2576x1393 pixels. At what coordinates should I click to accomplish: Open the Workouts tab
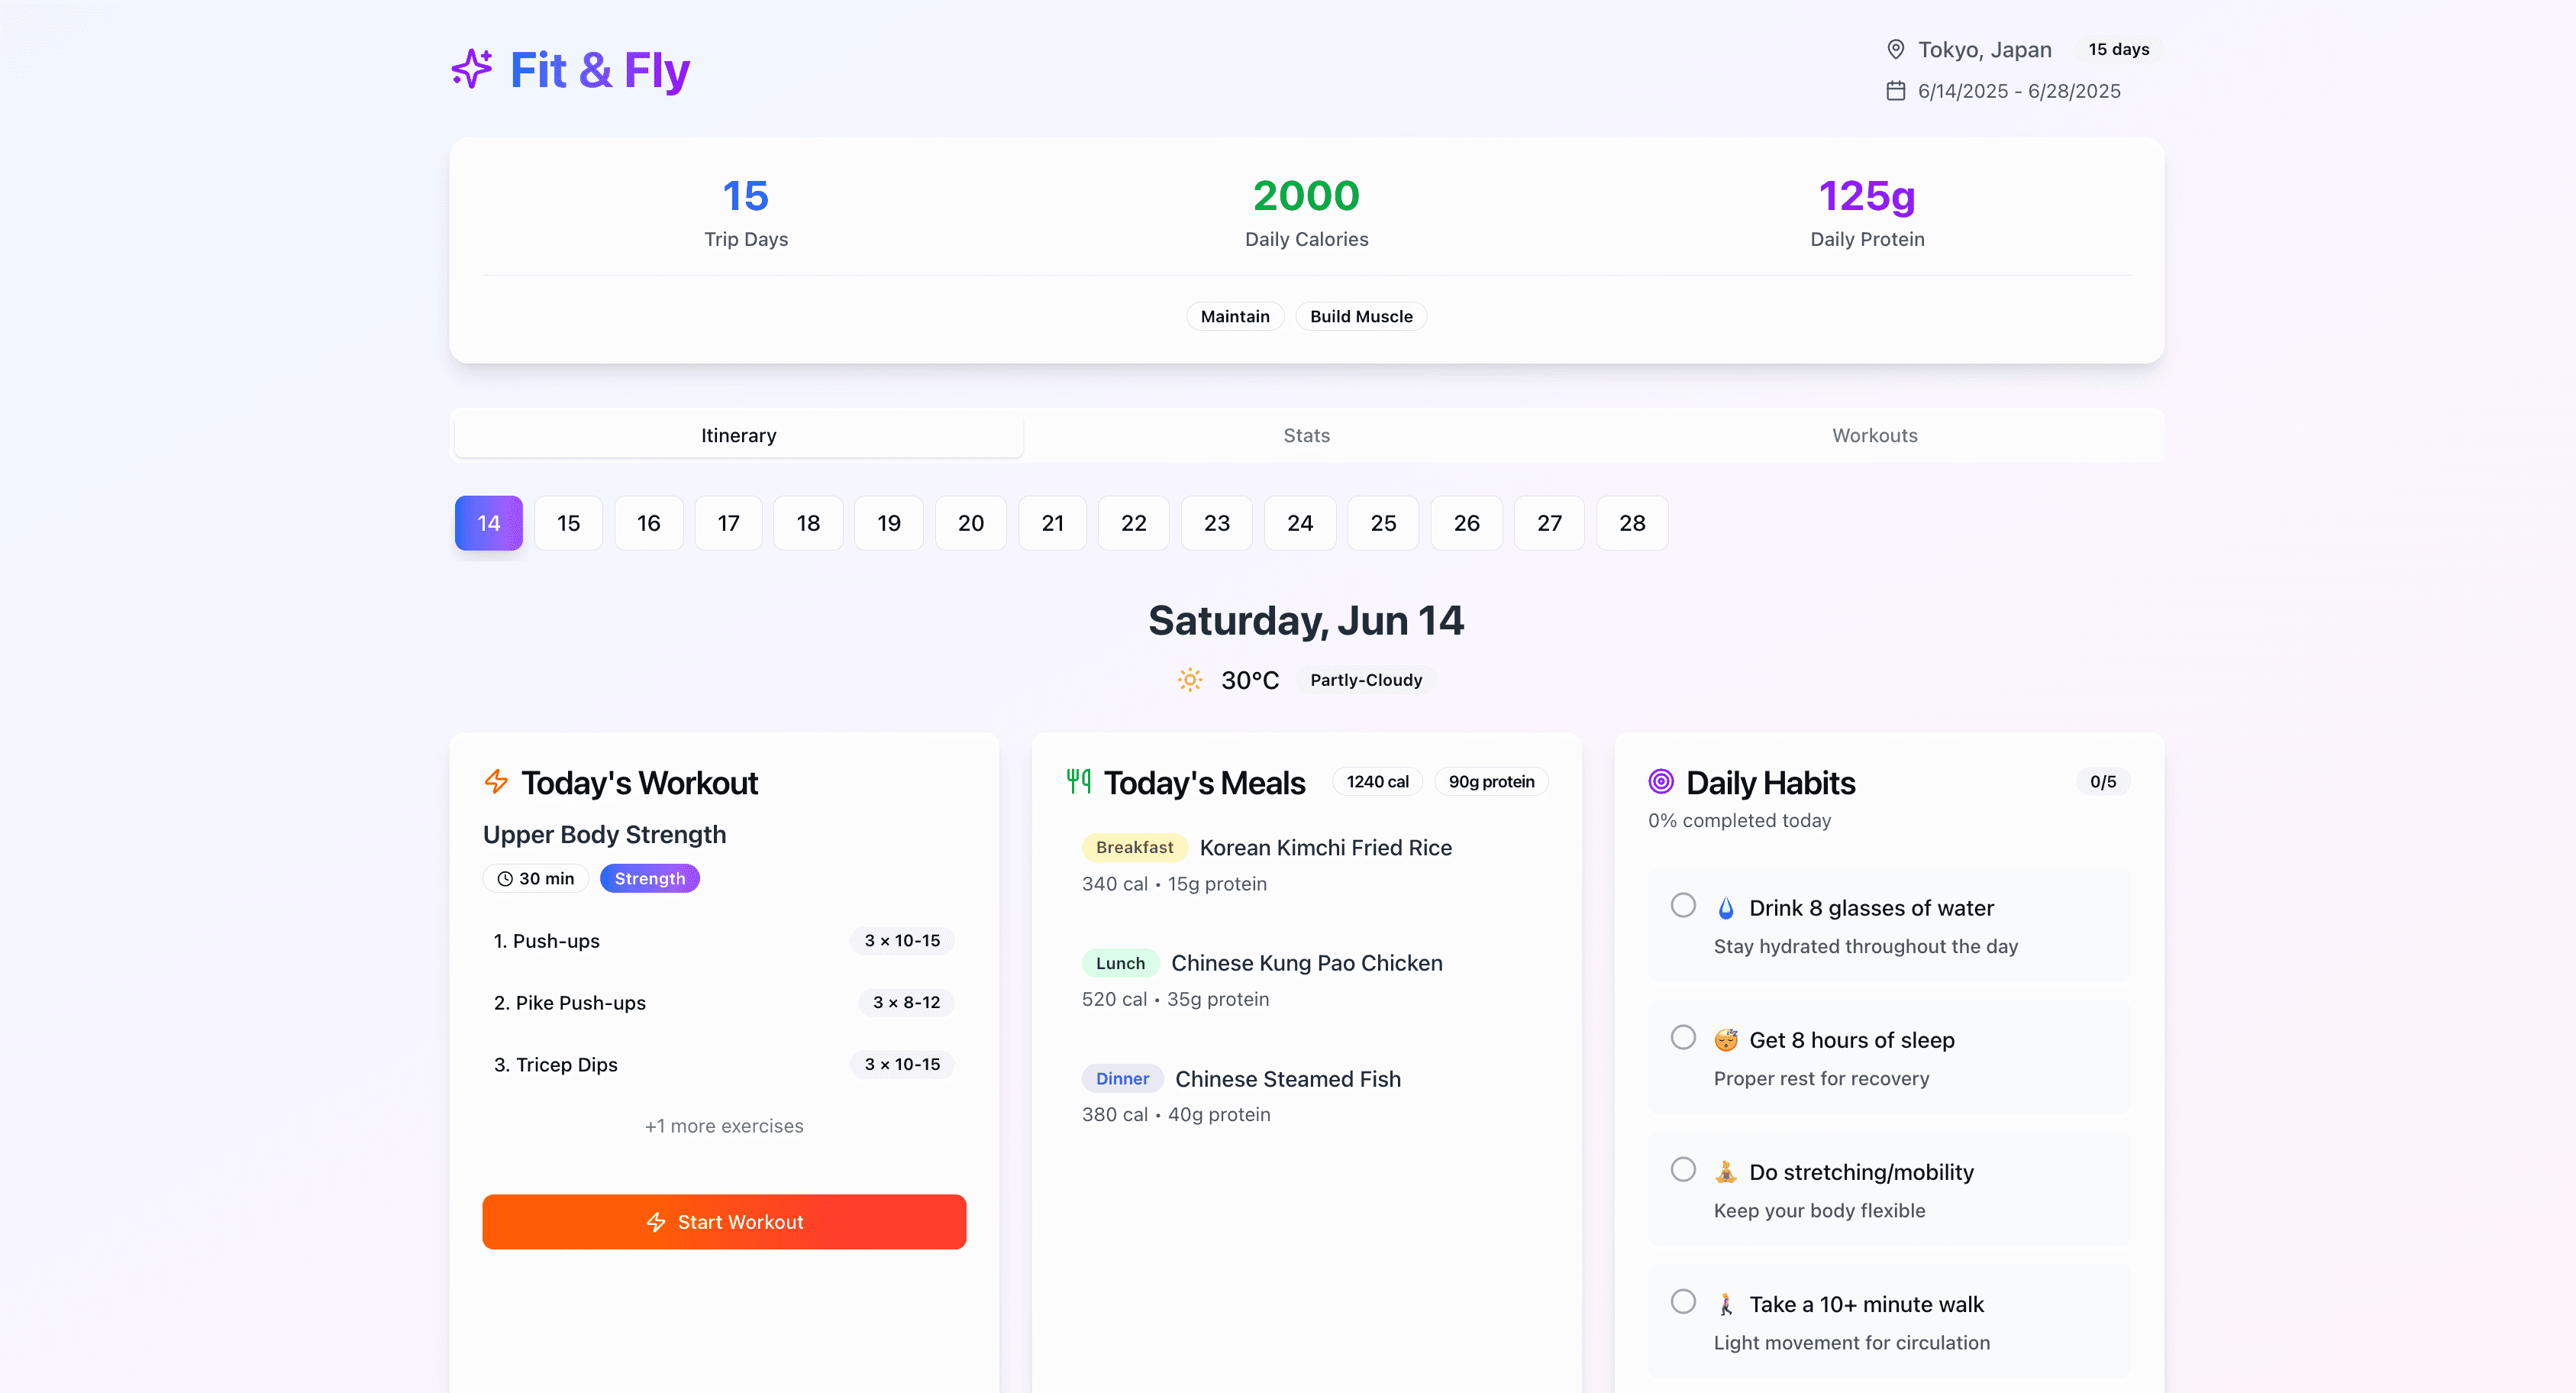pyautogui.click(x=1874, y=435)
